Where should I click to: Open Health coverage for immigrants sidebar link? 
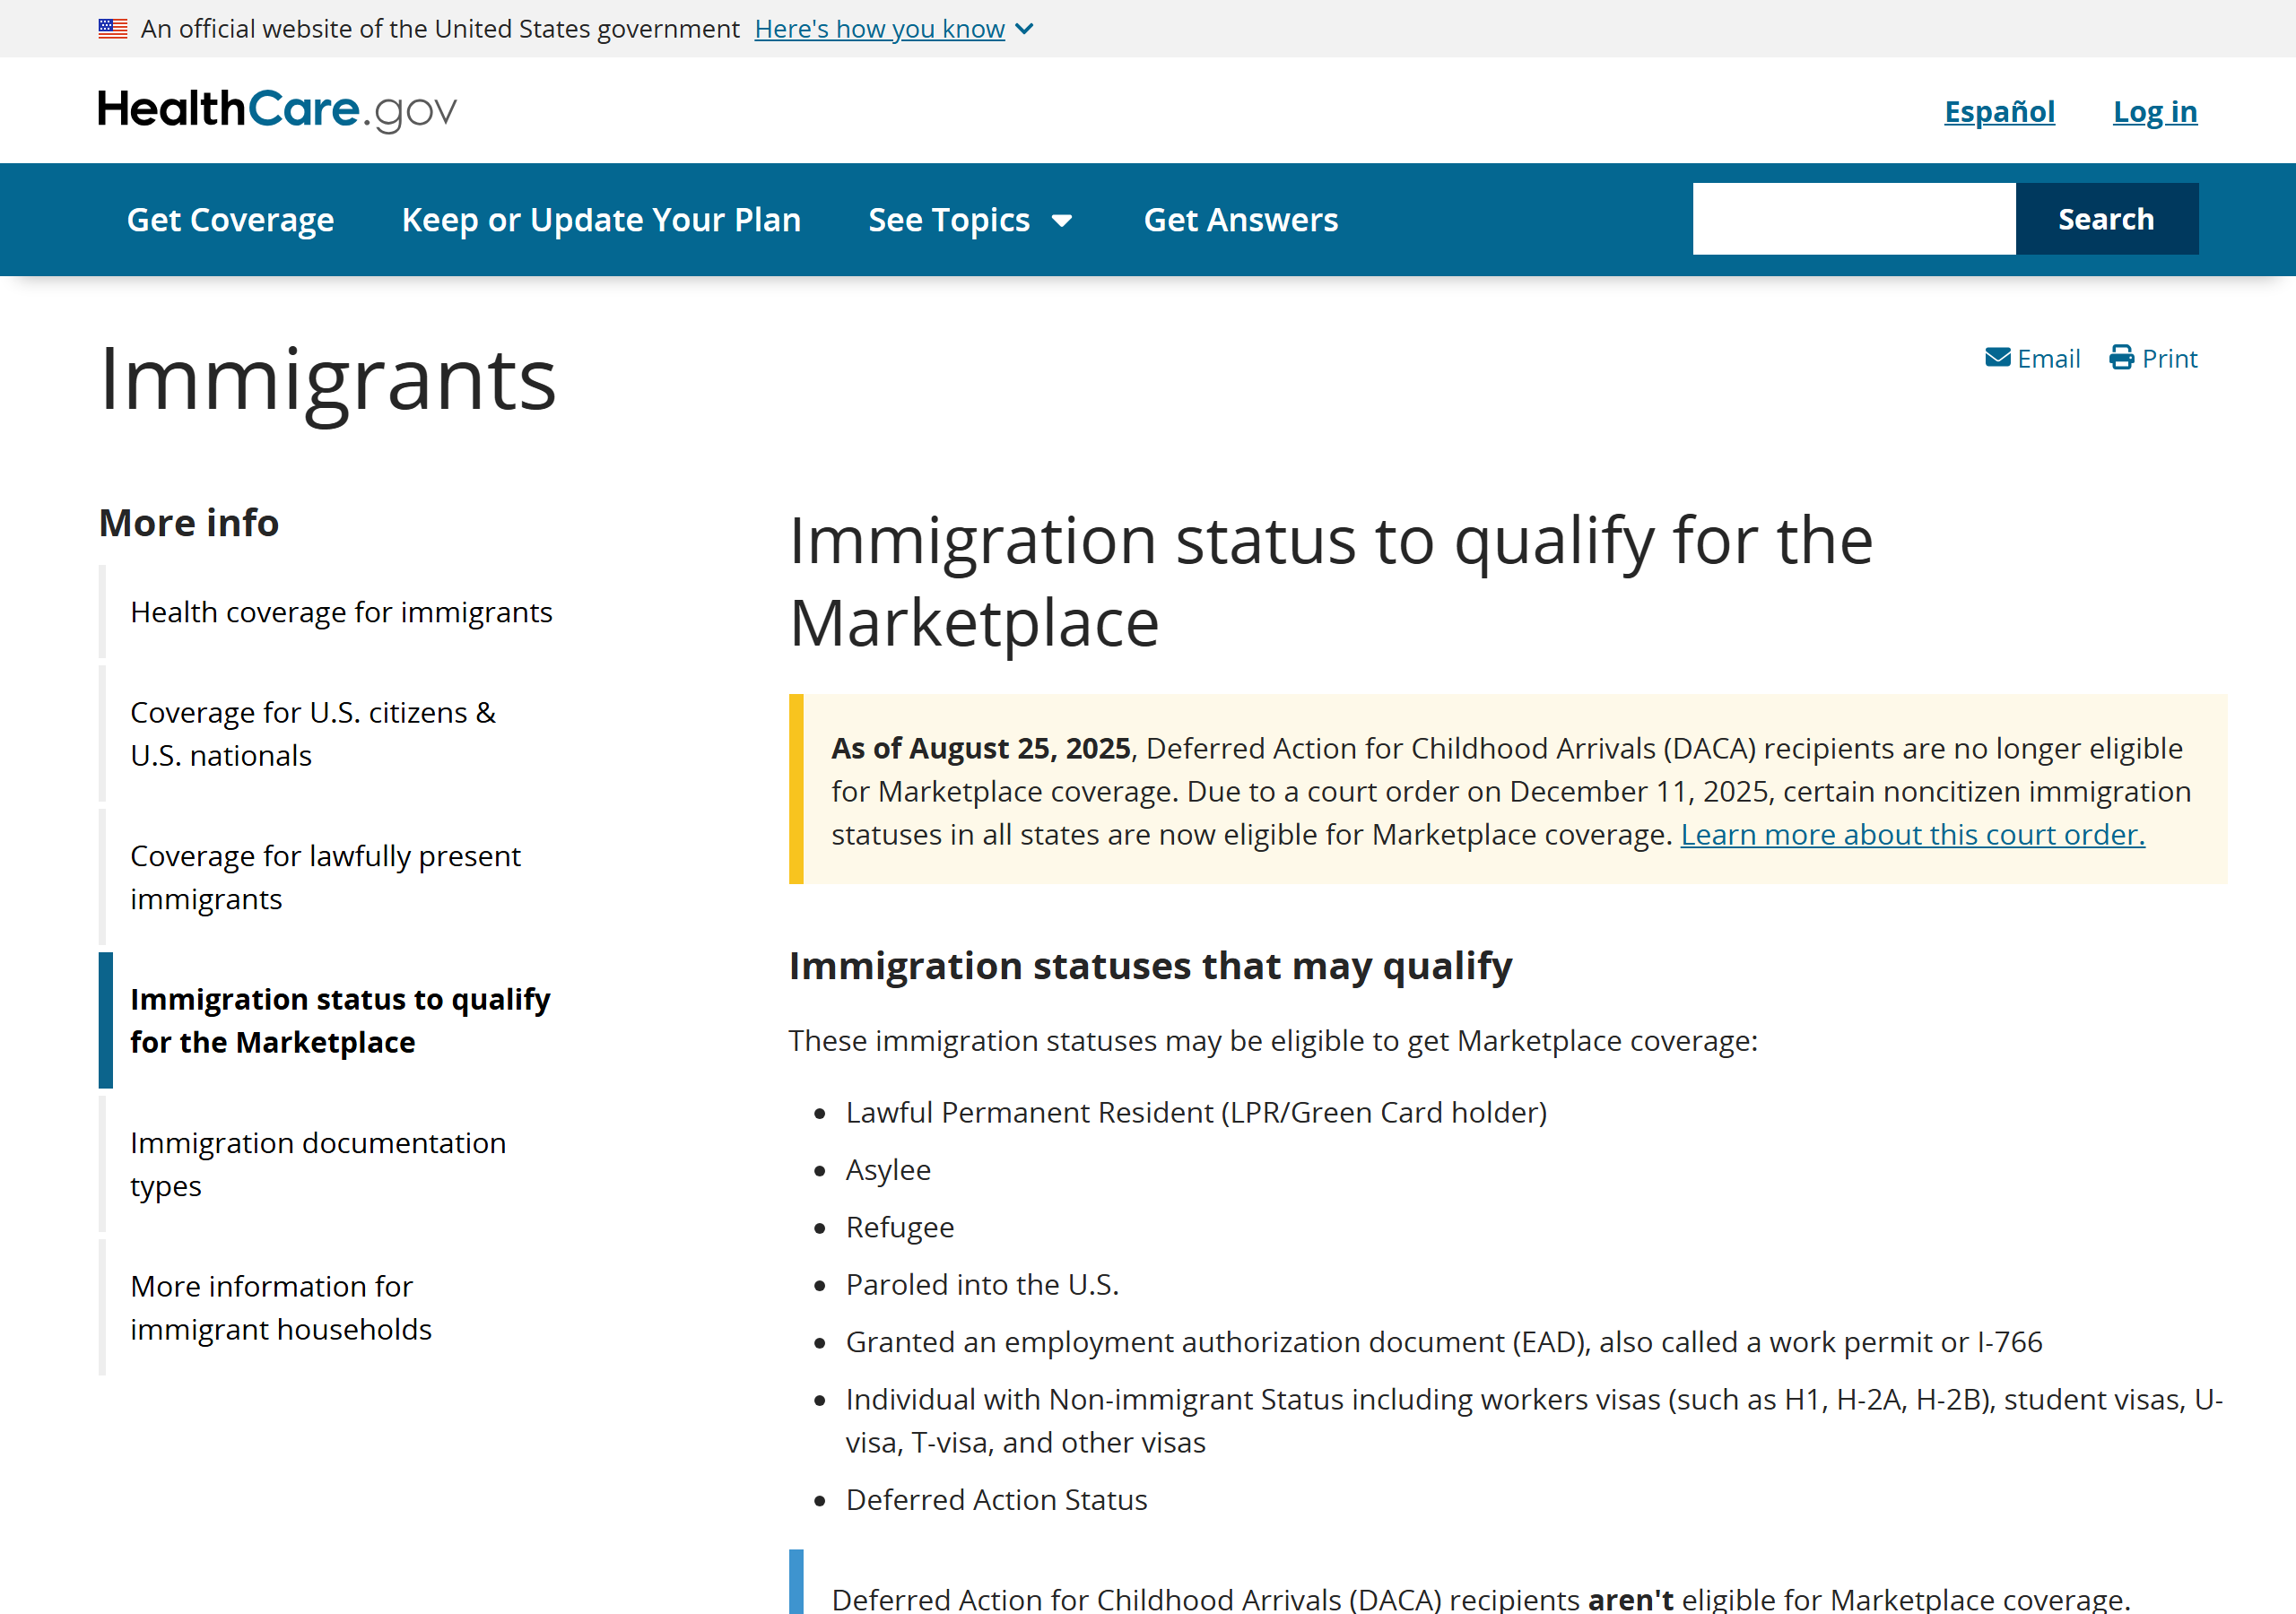pos(341,612)
